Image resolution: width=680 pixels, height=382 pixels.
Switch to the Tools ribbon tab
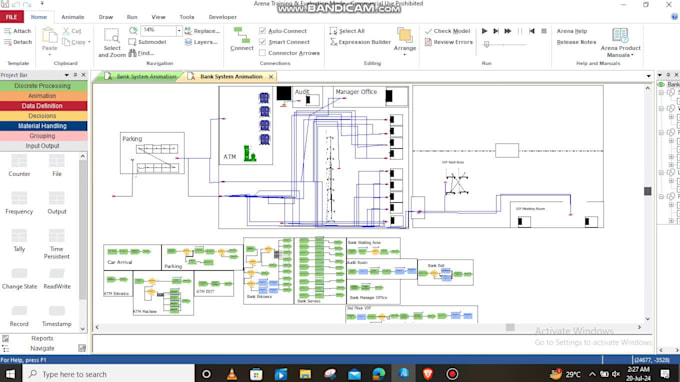coord(187,17)
